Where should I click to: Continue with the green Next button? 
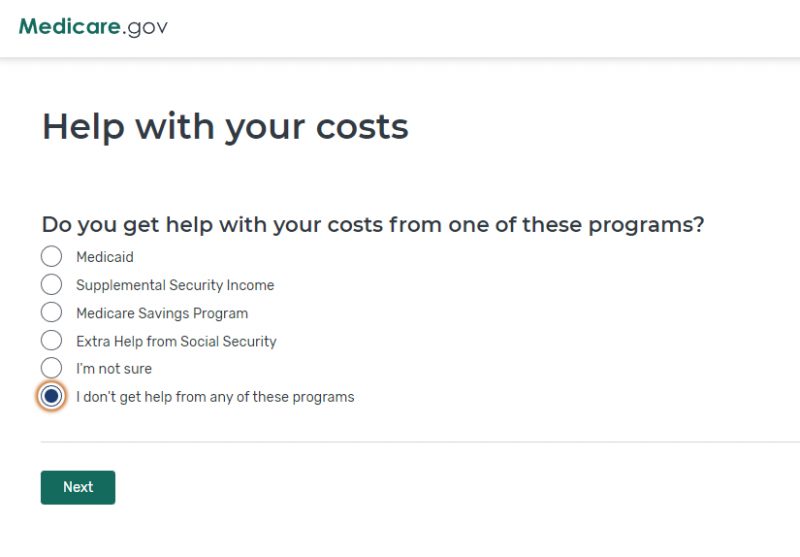point(78,487)
